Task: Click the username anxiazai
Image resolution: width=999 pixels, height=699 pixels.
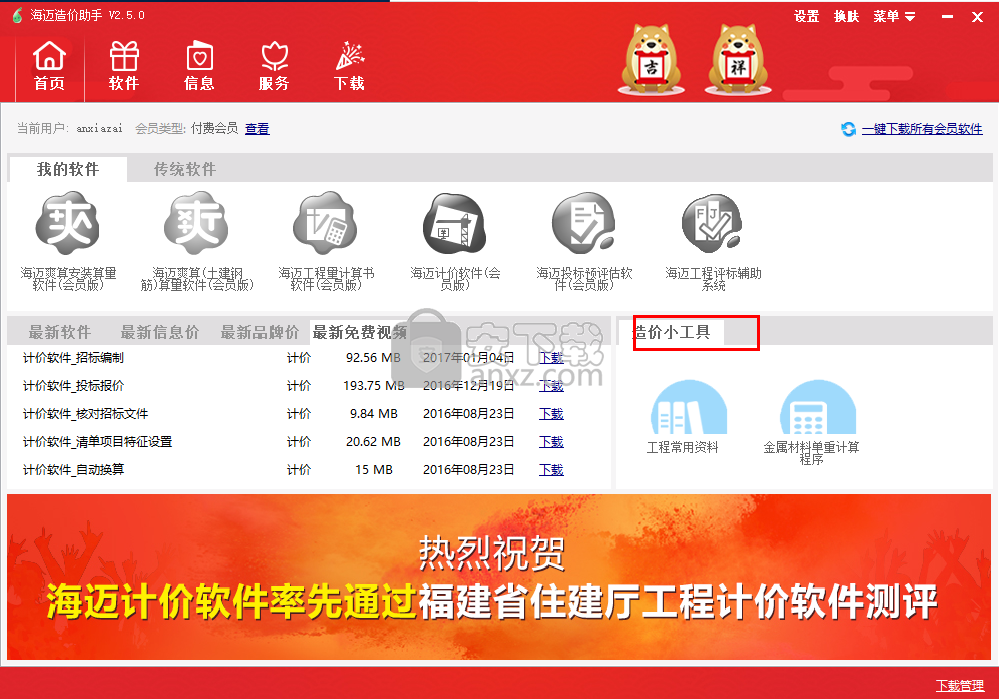Action: point(99,129)
